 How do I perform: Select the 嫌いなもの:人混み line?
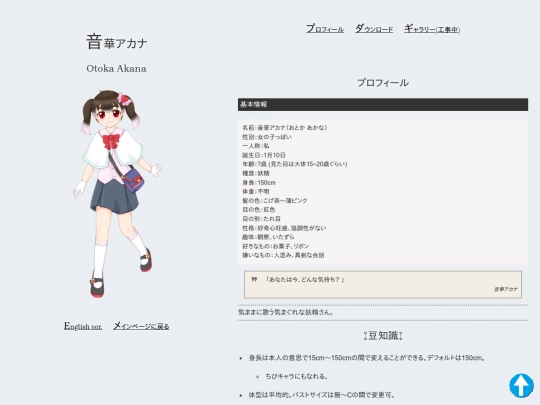tap(283, 255)
